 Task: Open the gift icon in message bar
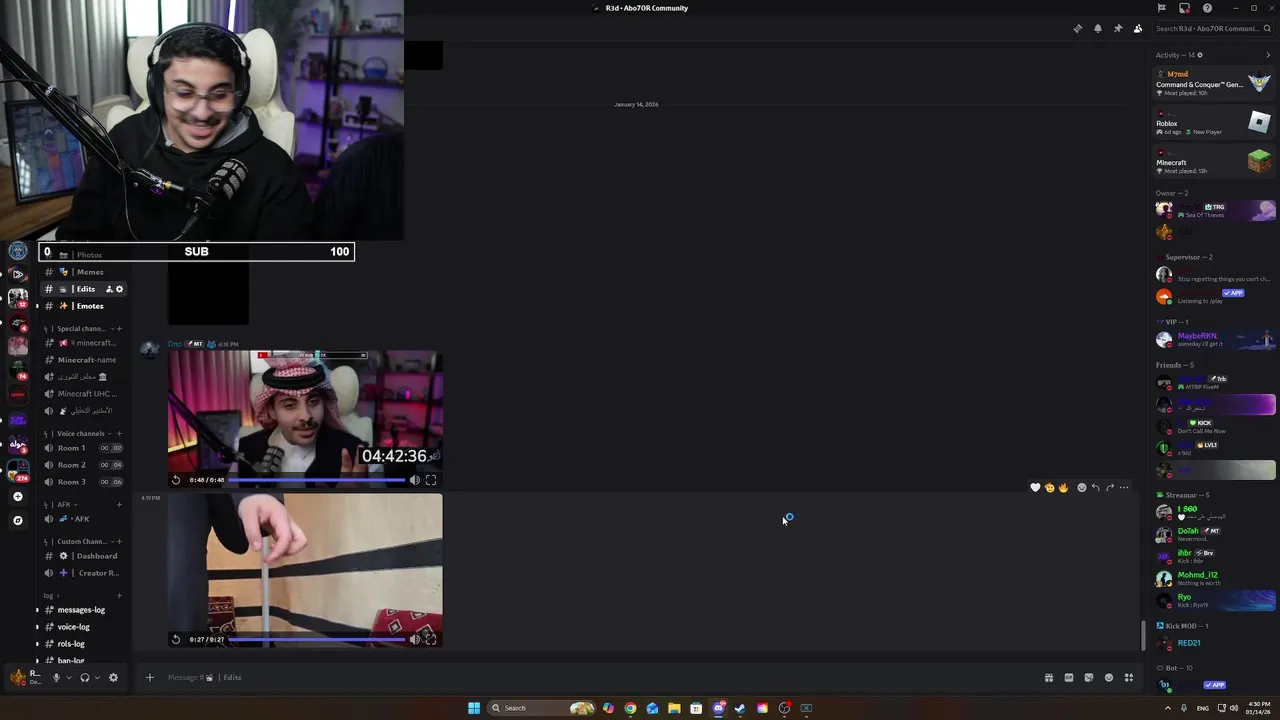pos(1048,677)
